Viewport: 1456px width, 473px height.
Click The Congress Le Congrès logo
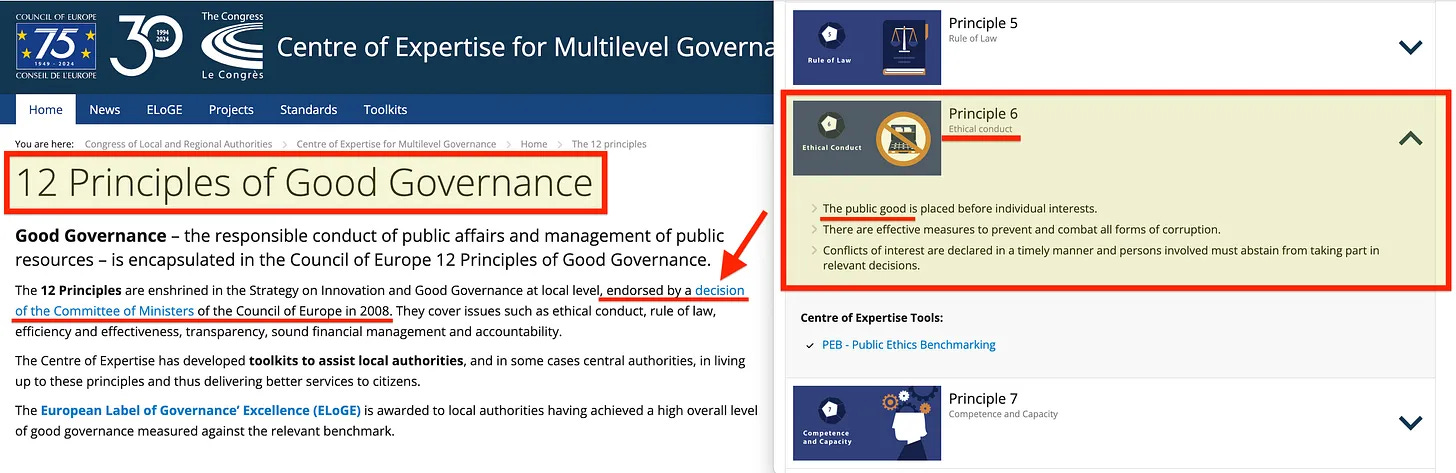point(232,46)
